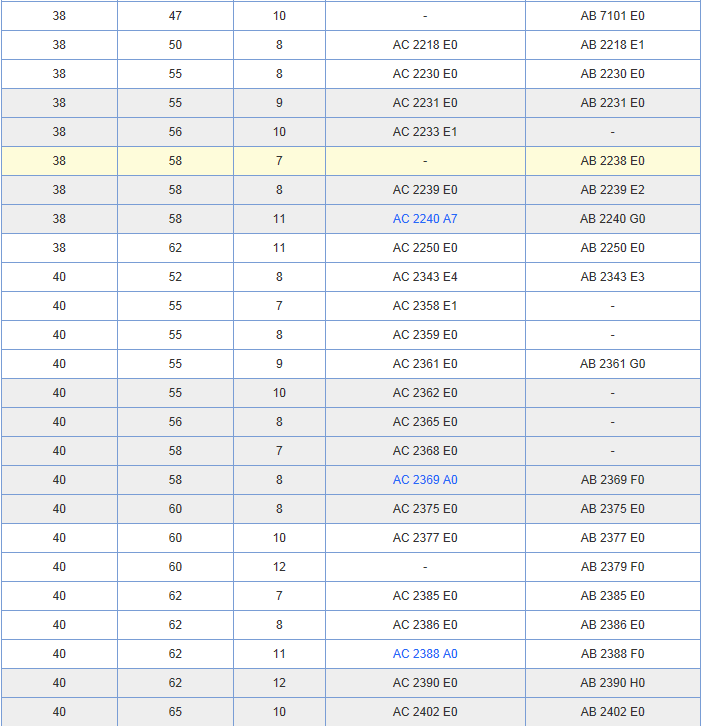Click the AC 2230 E0 cell
The height and width of the screenshot is (726, 702).
click(425, 74)
